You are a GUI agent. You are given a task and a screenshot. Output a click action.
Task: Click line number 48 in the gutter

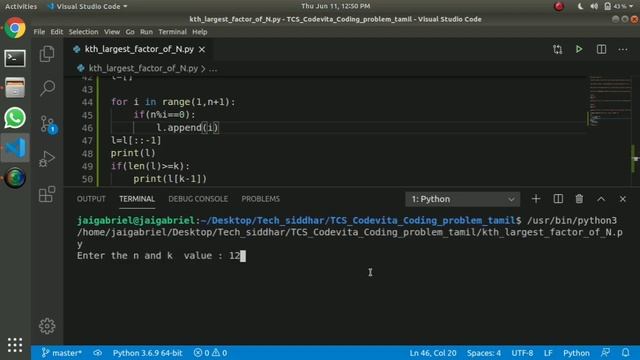point(87,153)
